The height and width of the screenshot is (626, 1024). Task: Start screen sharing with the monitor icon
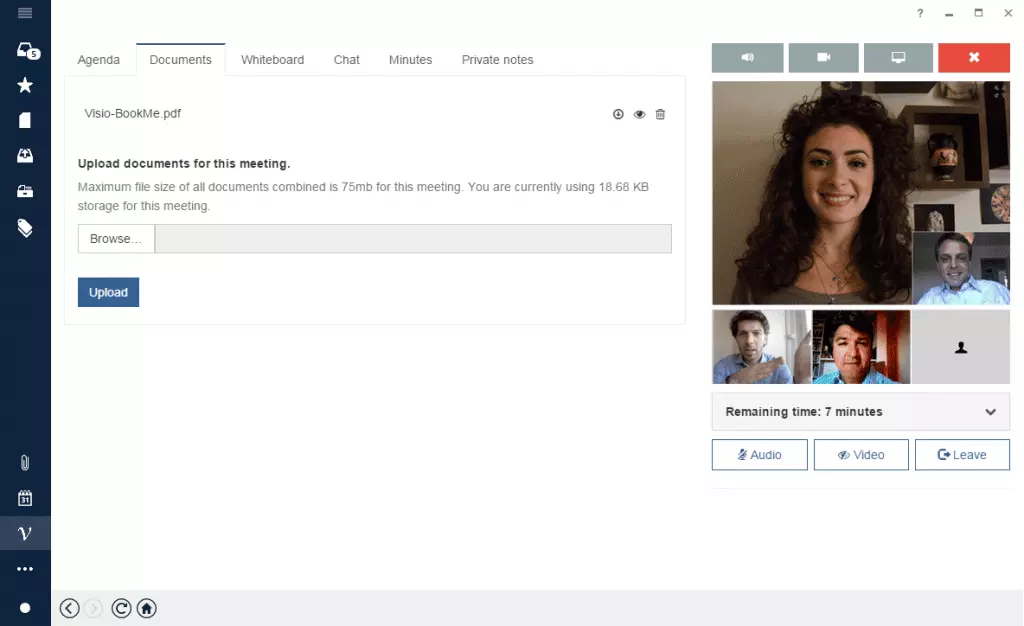(898, 58)
